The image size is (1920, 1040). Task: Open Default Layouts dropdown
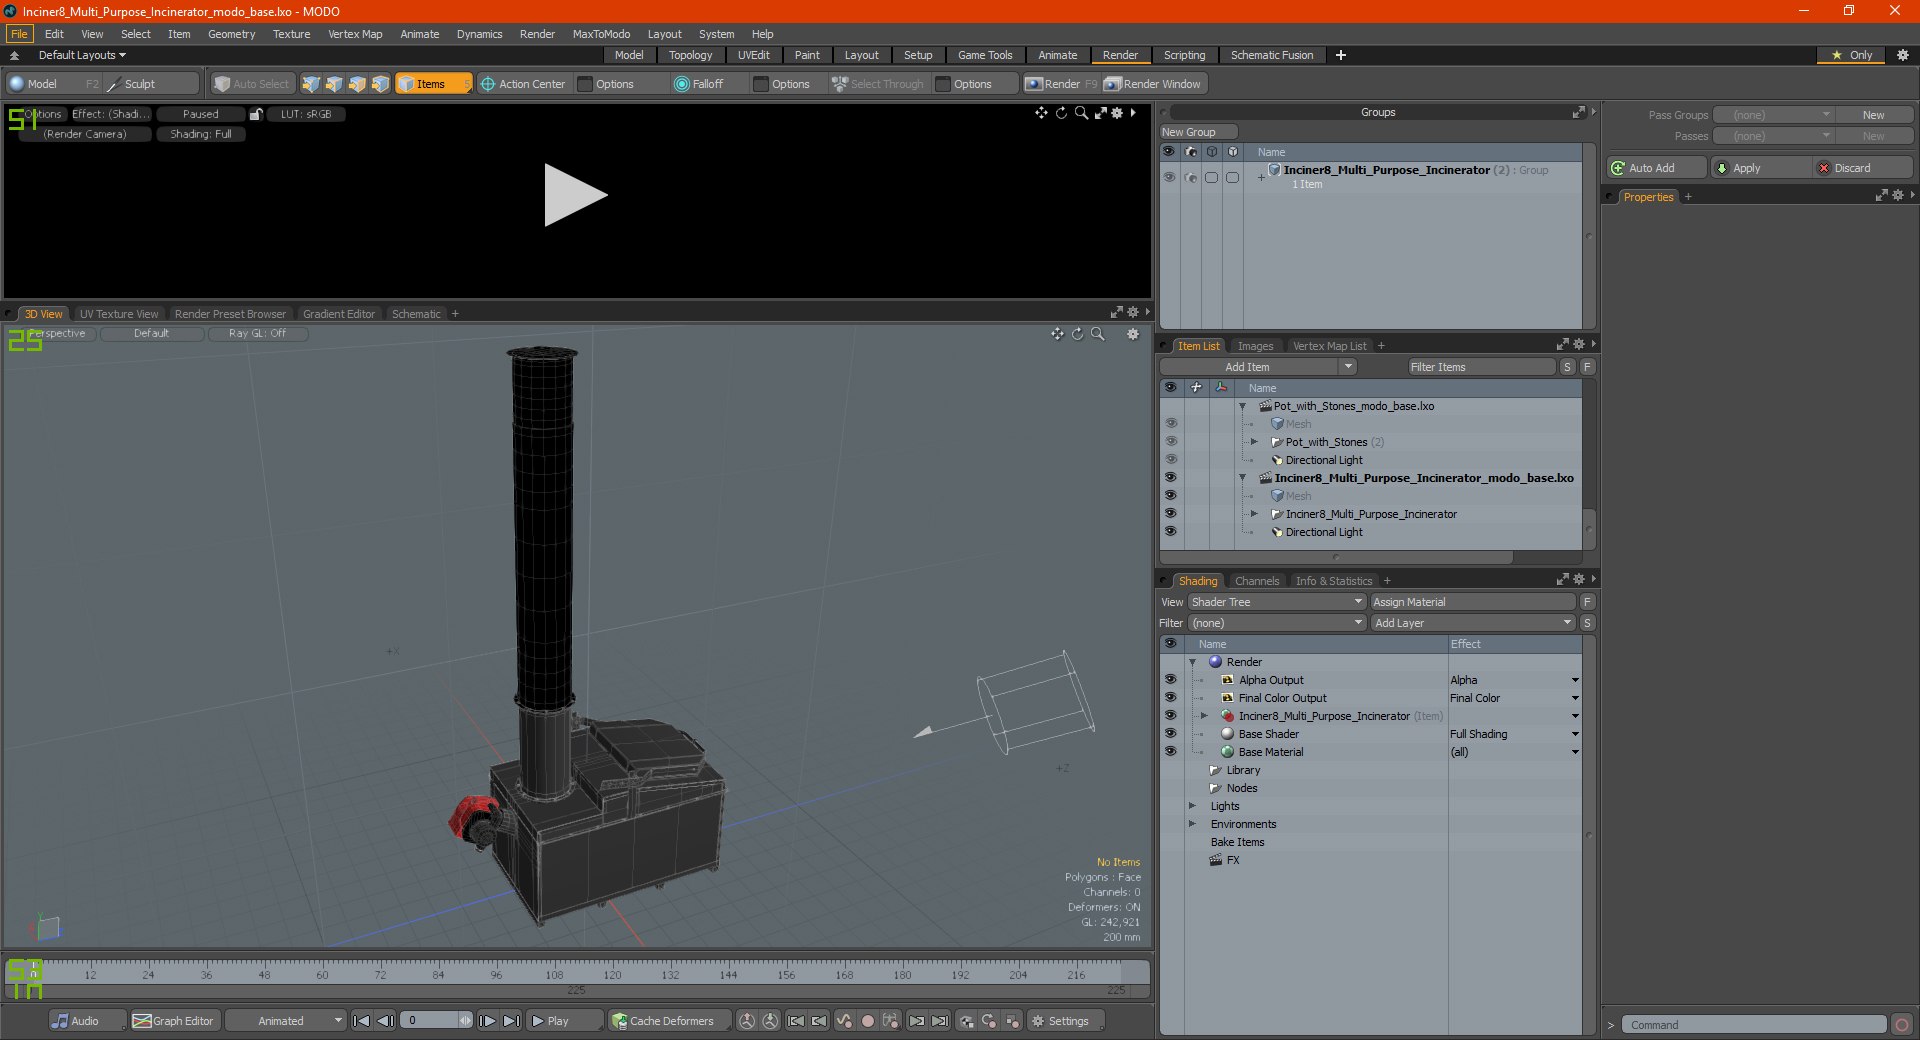[x=82, y=55]
